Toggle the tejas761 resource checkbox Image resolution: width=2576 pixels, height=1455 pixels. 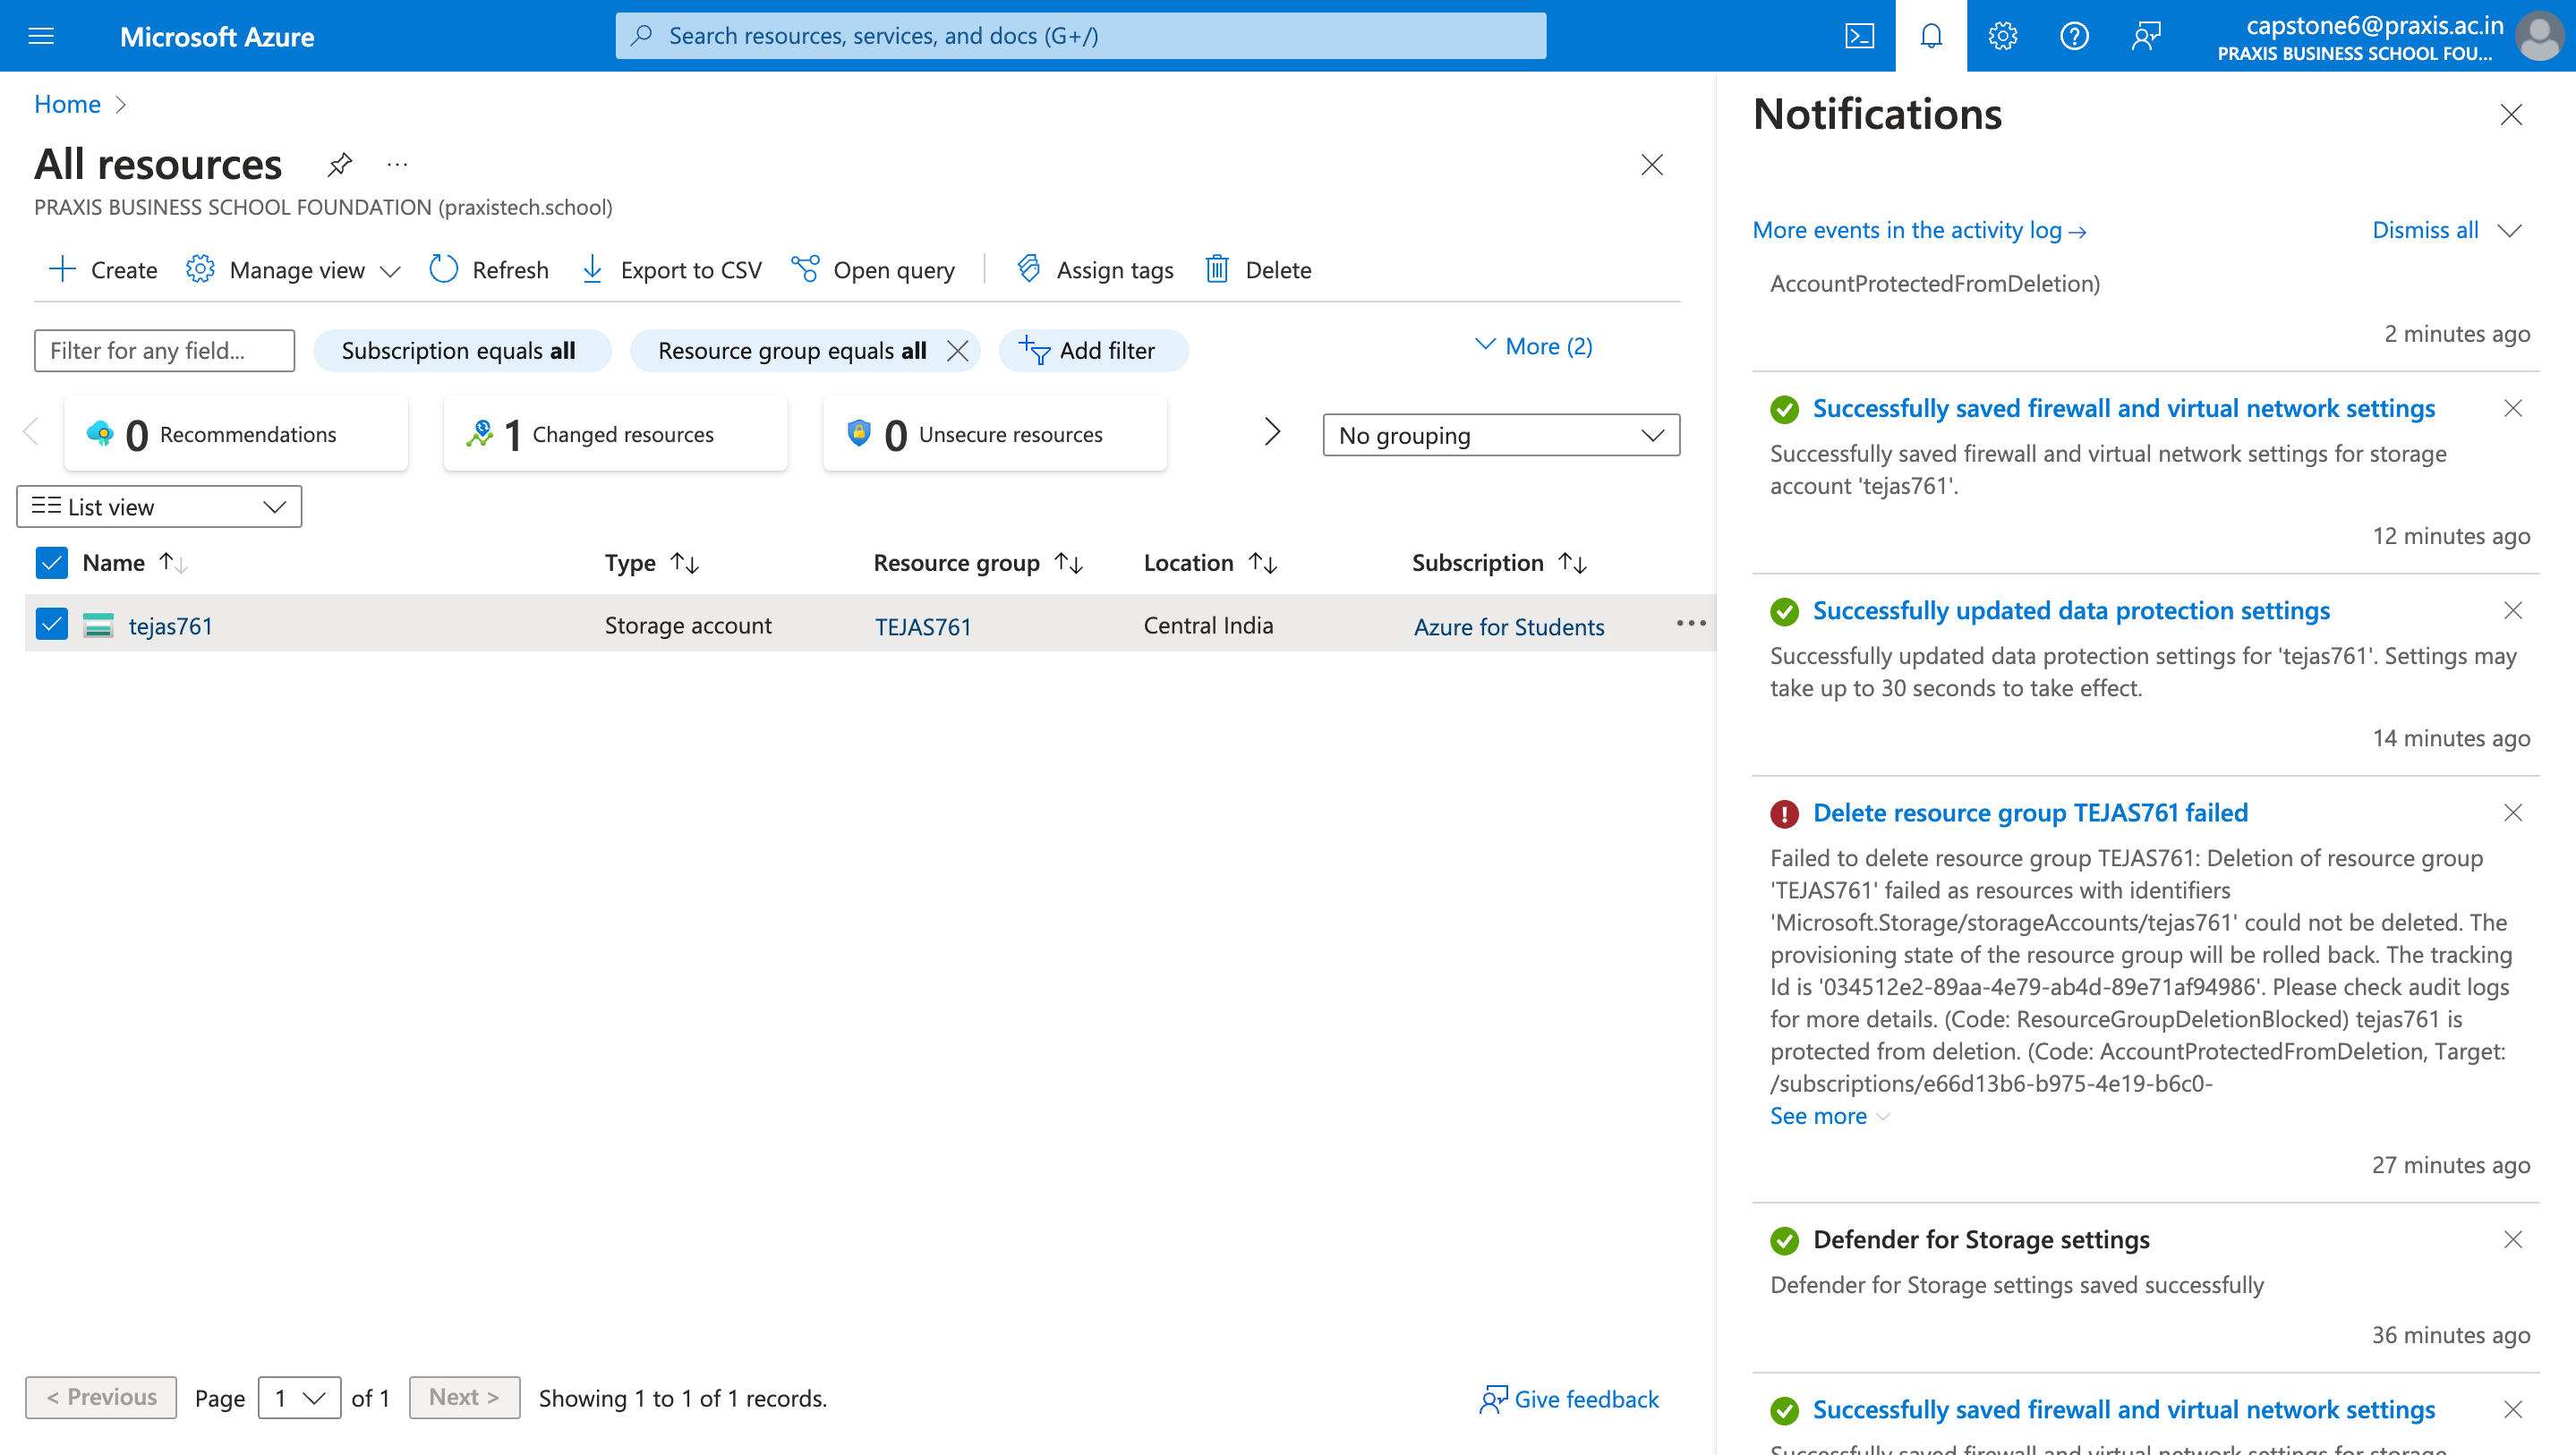coord(49,624)
